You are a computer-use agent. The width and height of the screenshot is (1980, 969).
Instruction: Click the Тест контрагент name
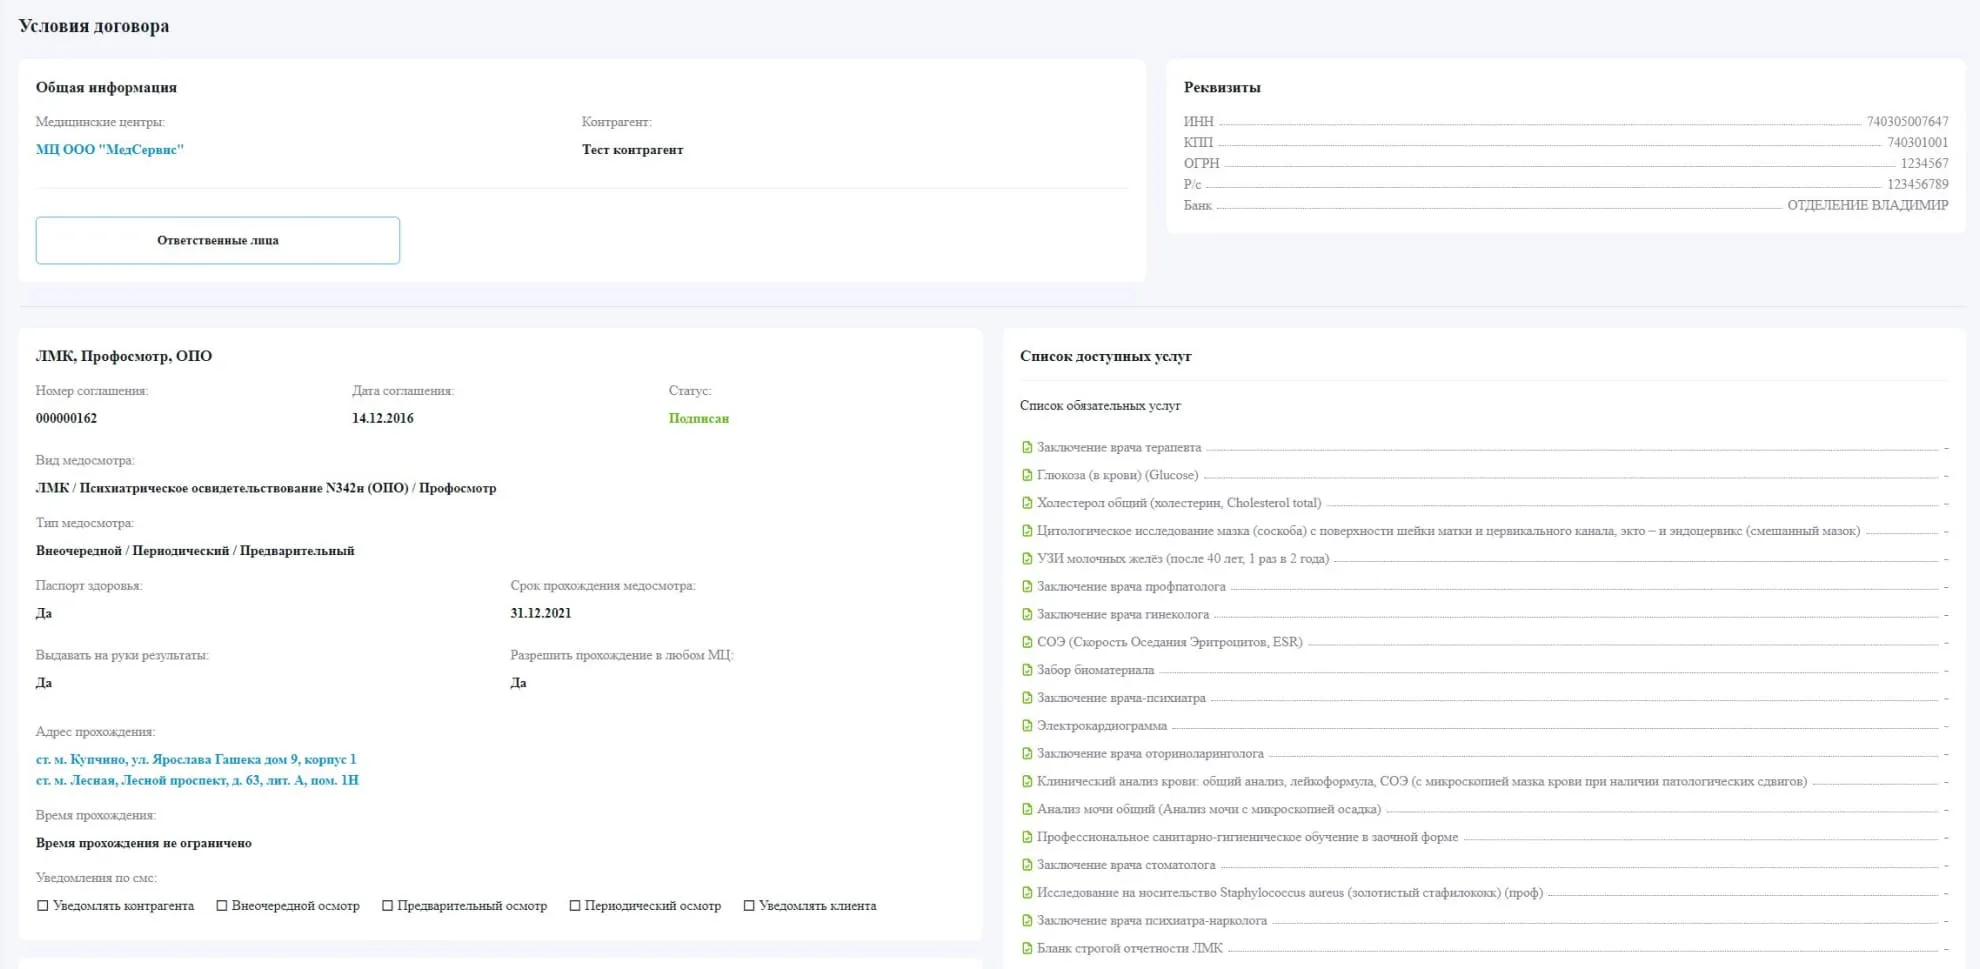click(633, 150)
